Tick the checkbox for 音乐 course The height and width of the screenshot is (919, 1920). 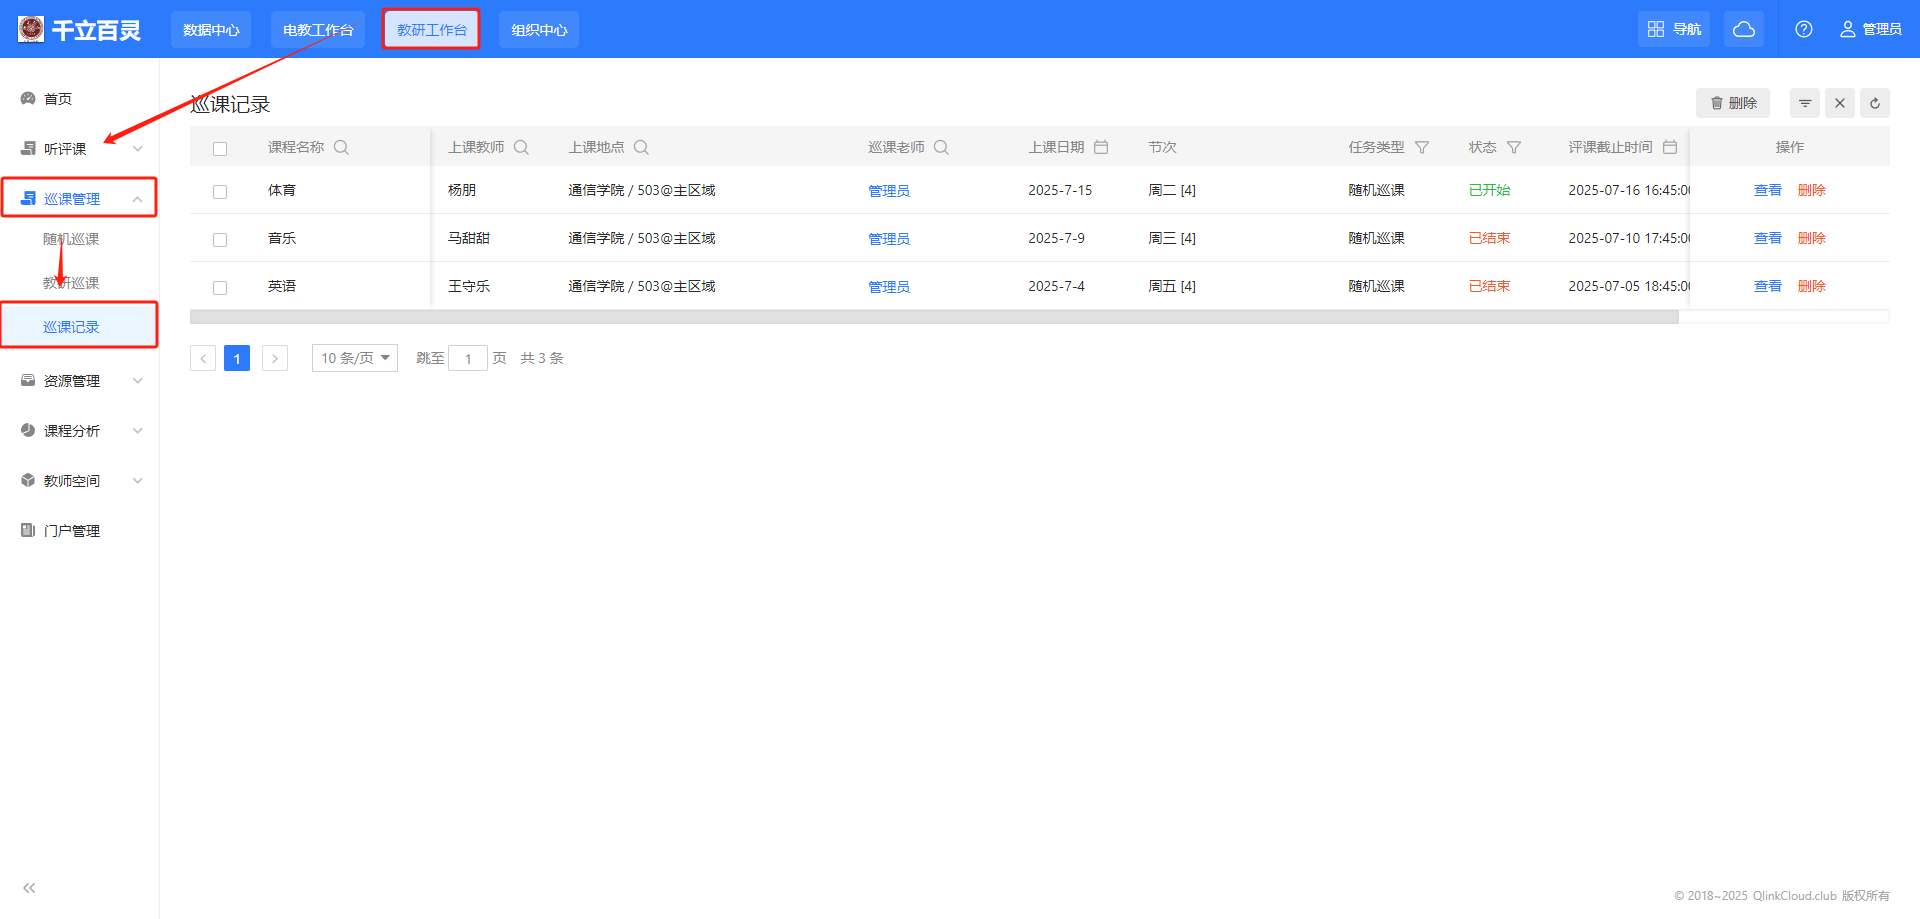[220, 239]
